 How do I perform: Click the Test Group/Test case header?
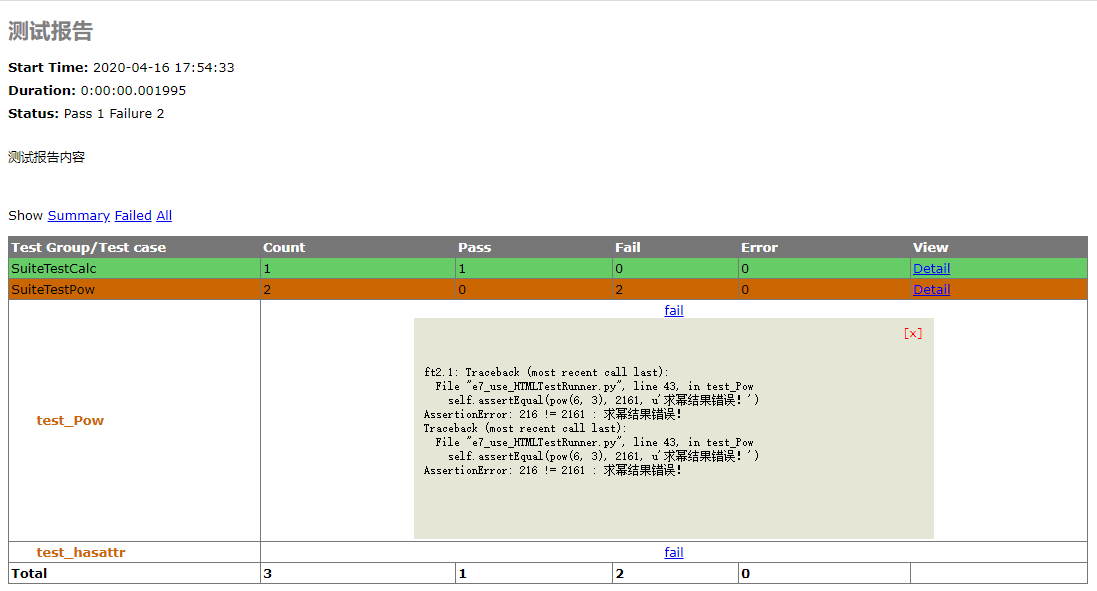tap(89, 248)
